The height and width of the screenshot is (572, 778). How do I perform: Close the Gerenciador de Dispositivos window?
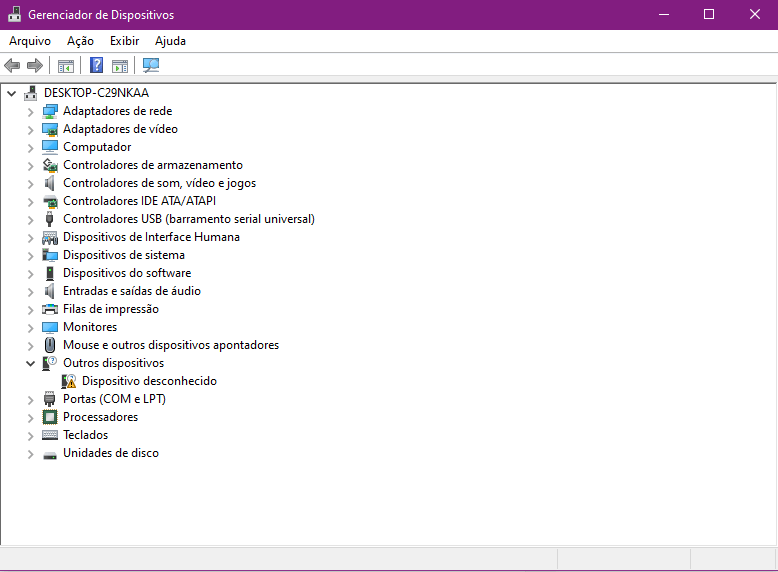755,14
